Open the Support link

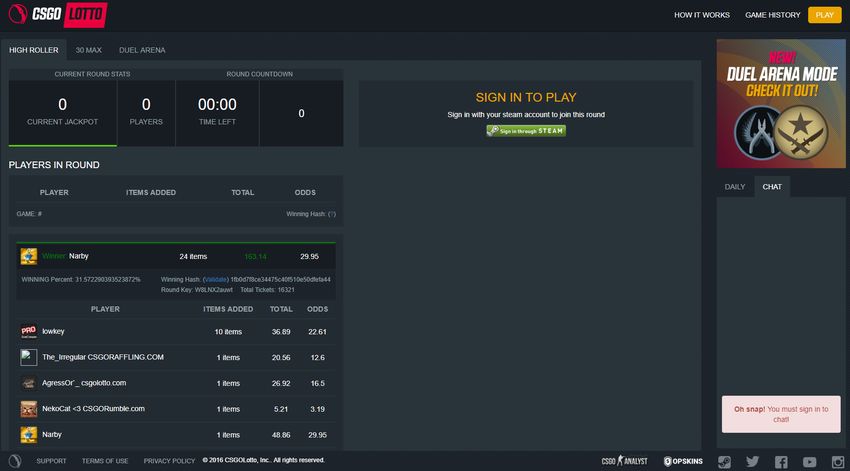51,461
